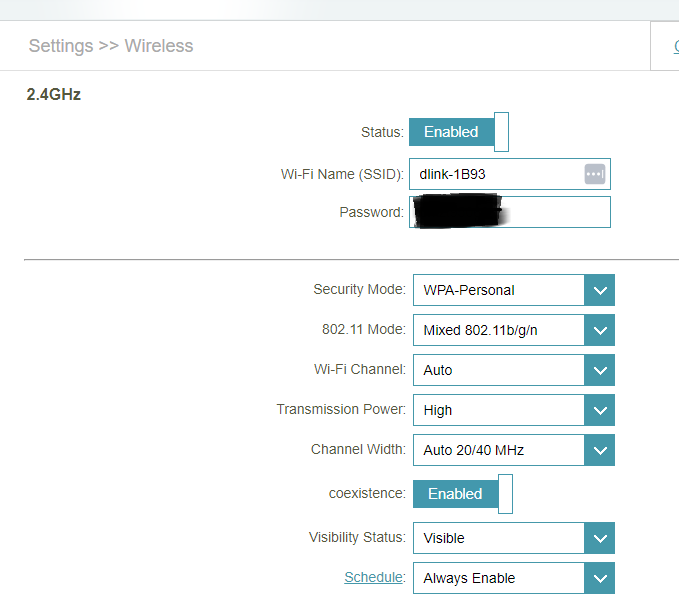
Task: Click the Schedule link
Action: (x=373, y=578)
